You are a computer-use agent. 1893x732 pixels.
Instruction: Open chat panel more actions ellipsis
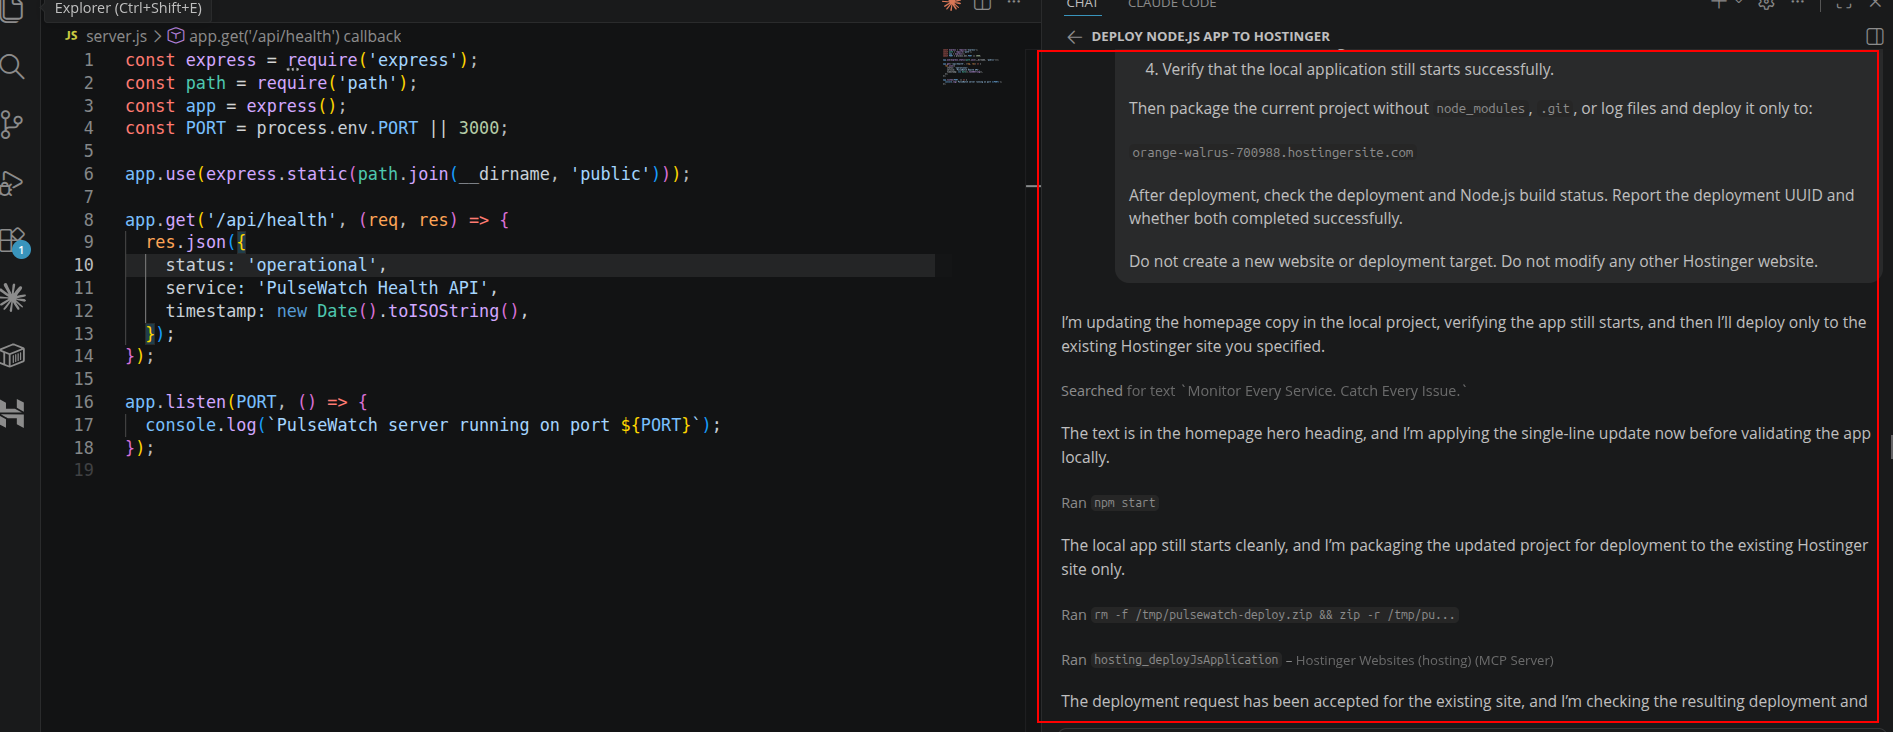point(1798,4)
